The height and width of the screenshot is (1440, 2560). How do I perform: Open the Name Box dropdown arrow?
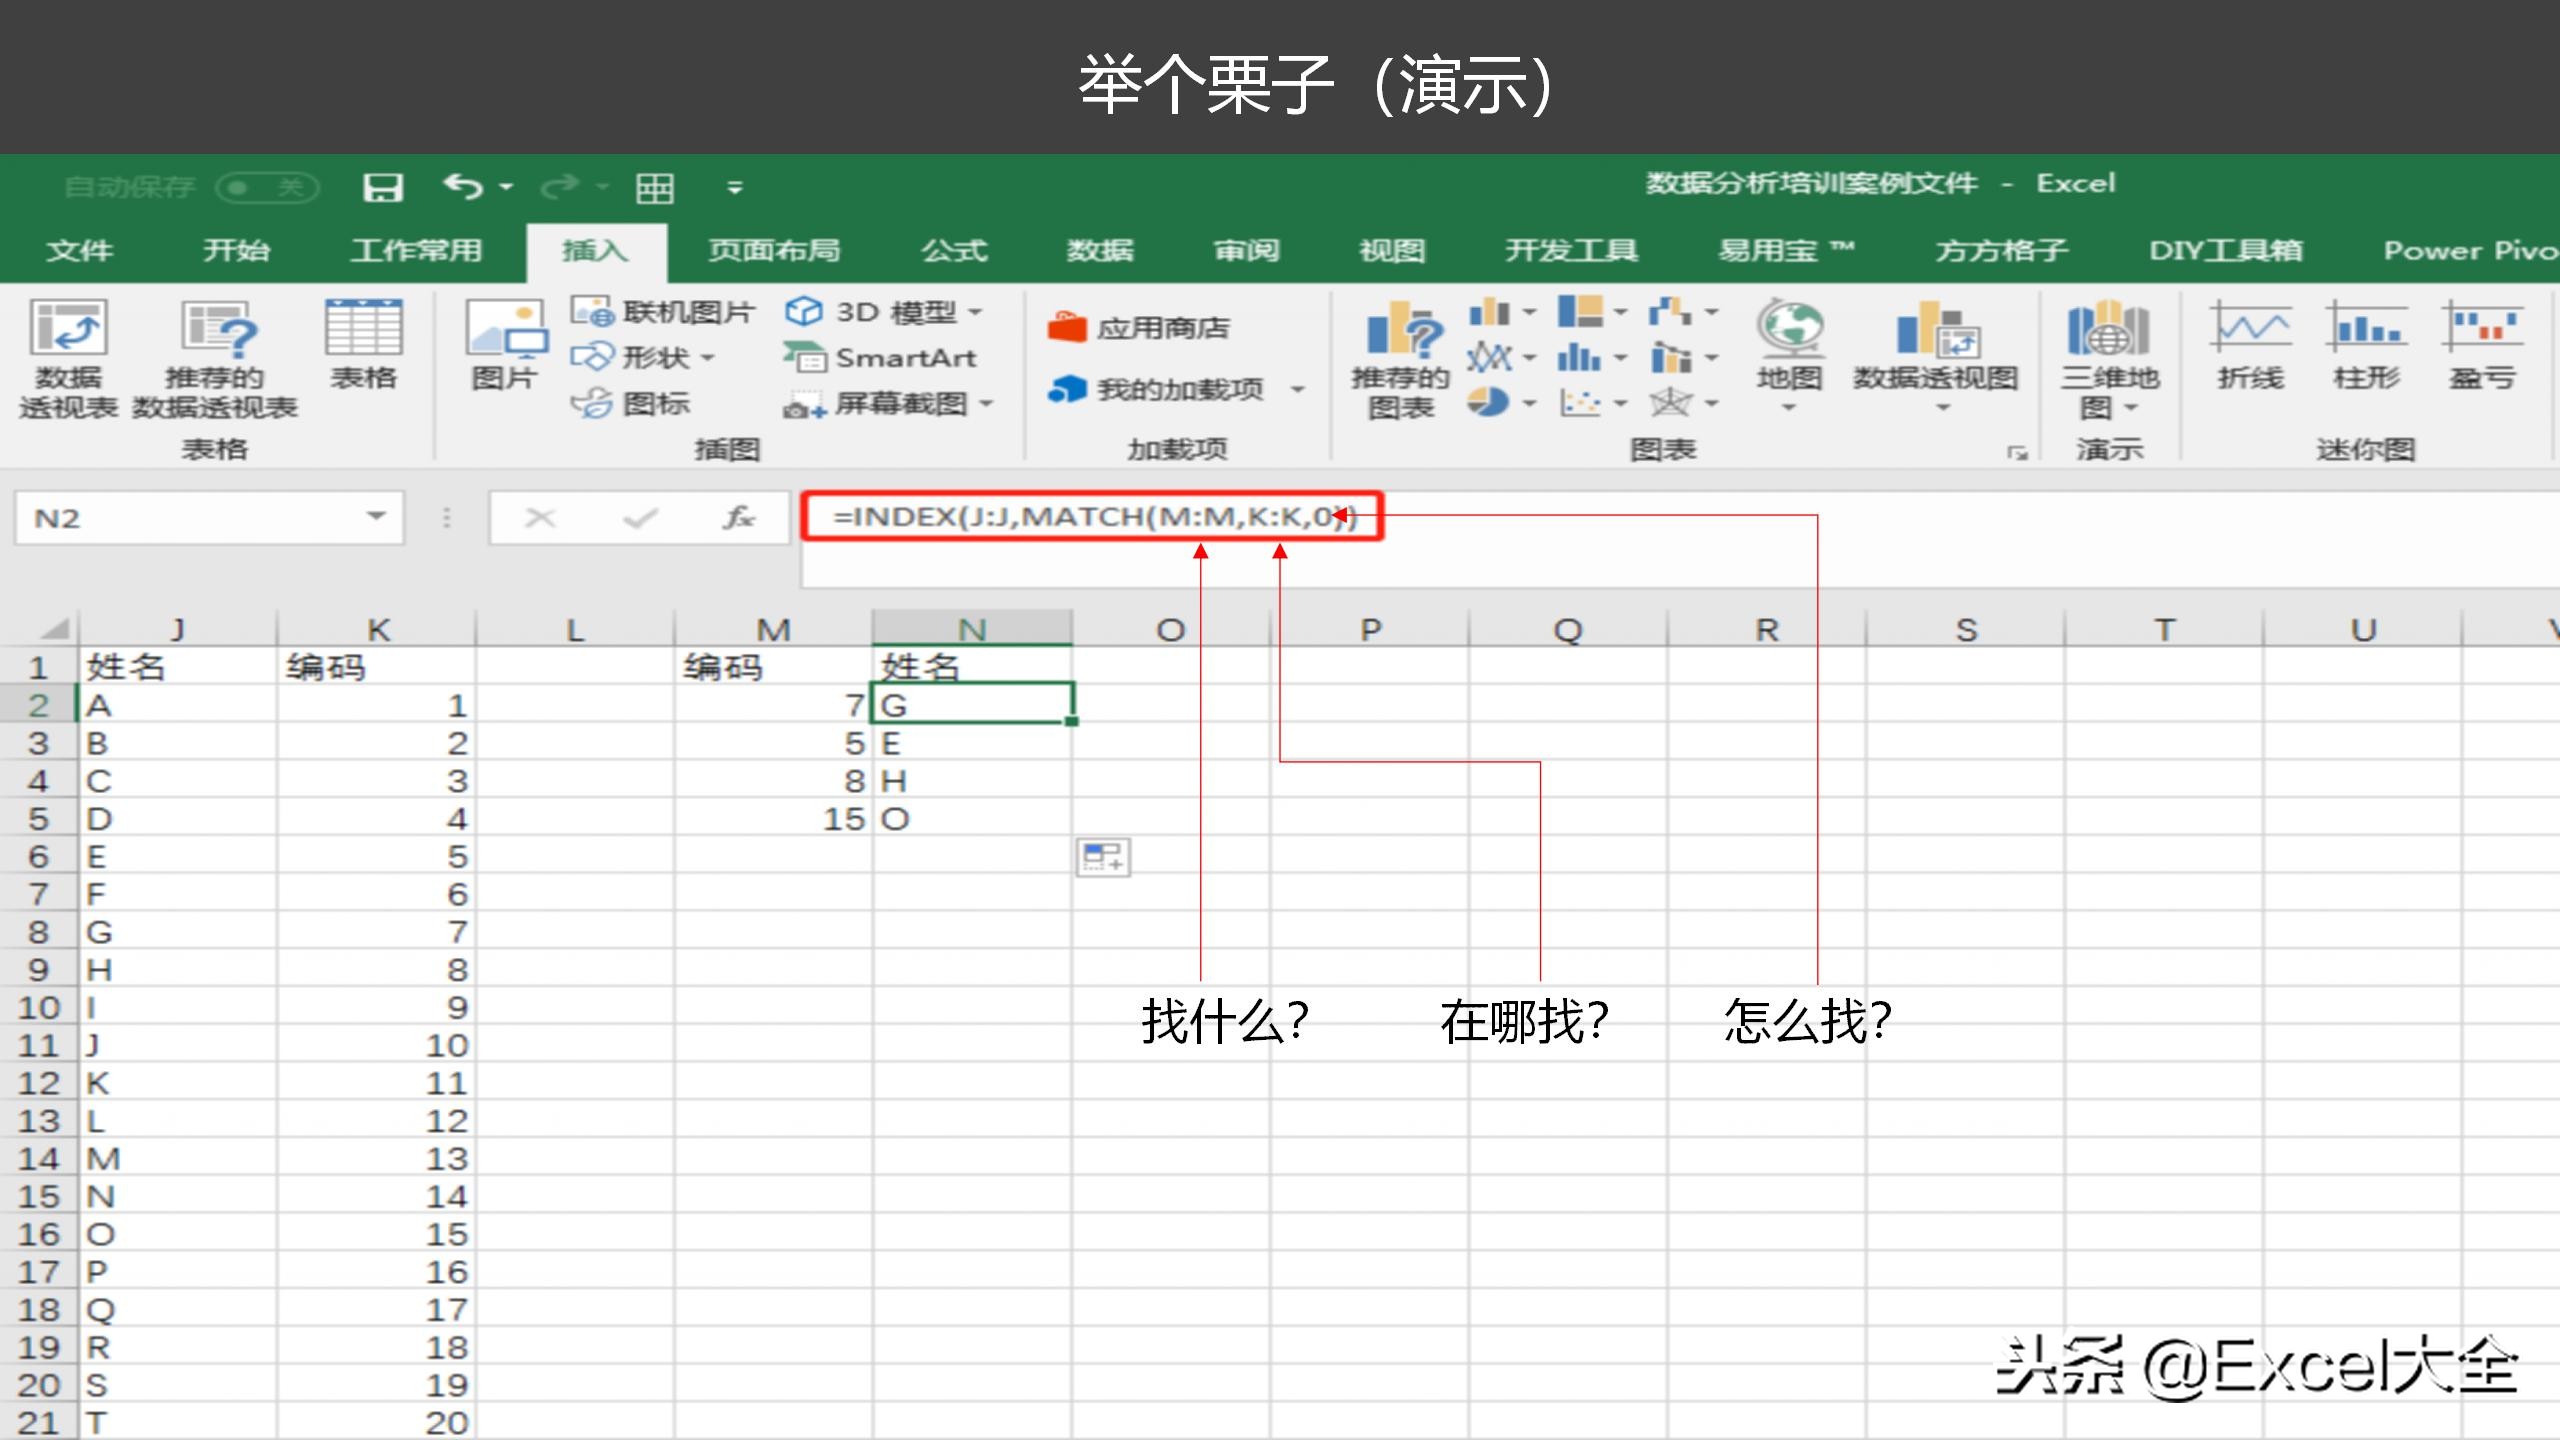click(x=377, y=517)
